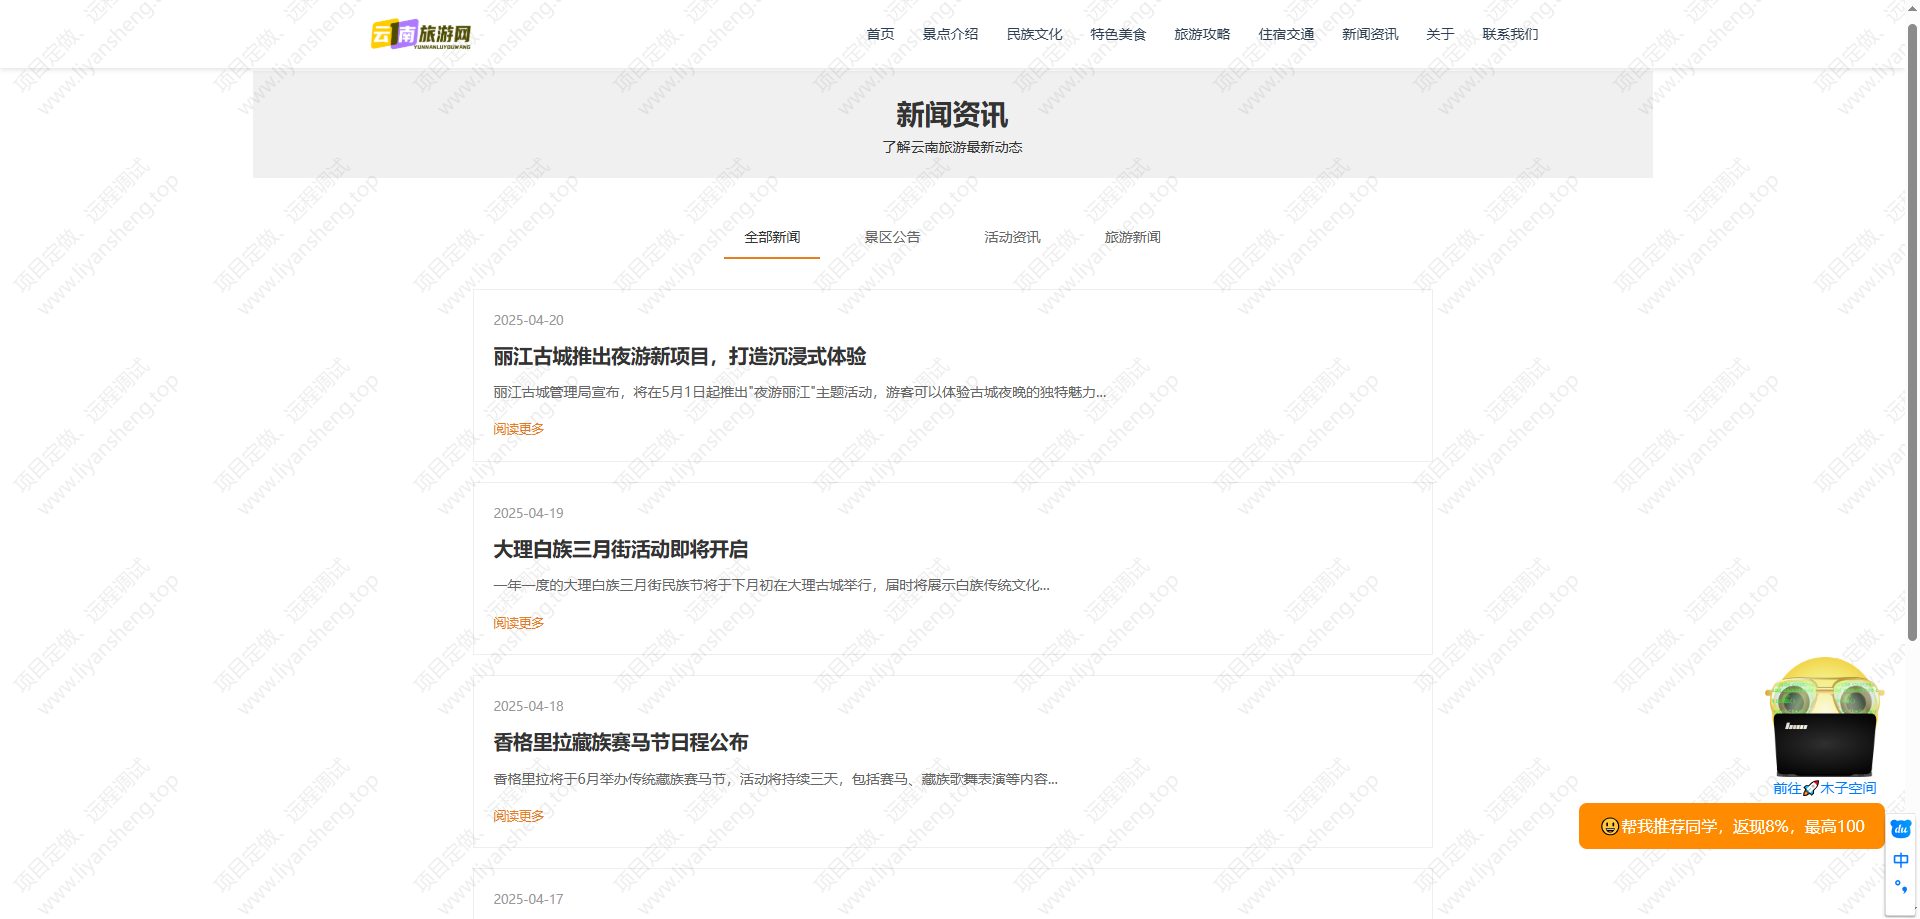Go to 联系我们 in the navbar
The width and height of the screenshot is (1920, 919).
click(1510, 34)
